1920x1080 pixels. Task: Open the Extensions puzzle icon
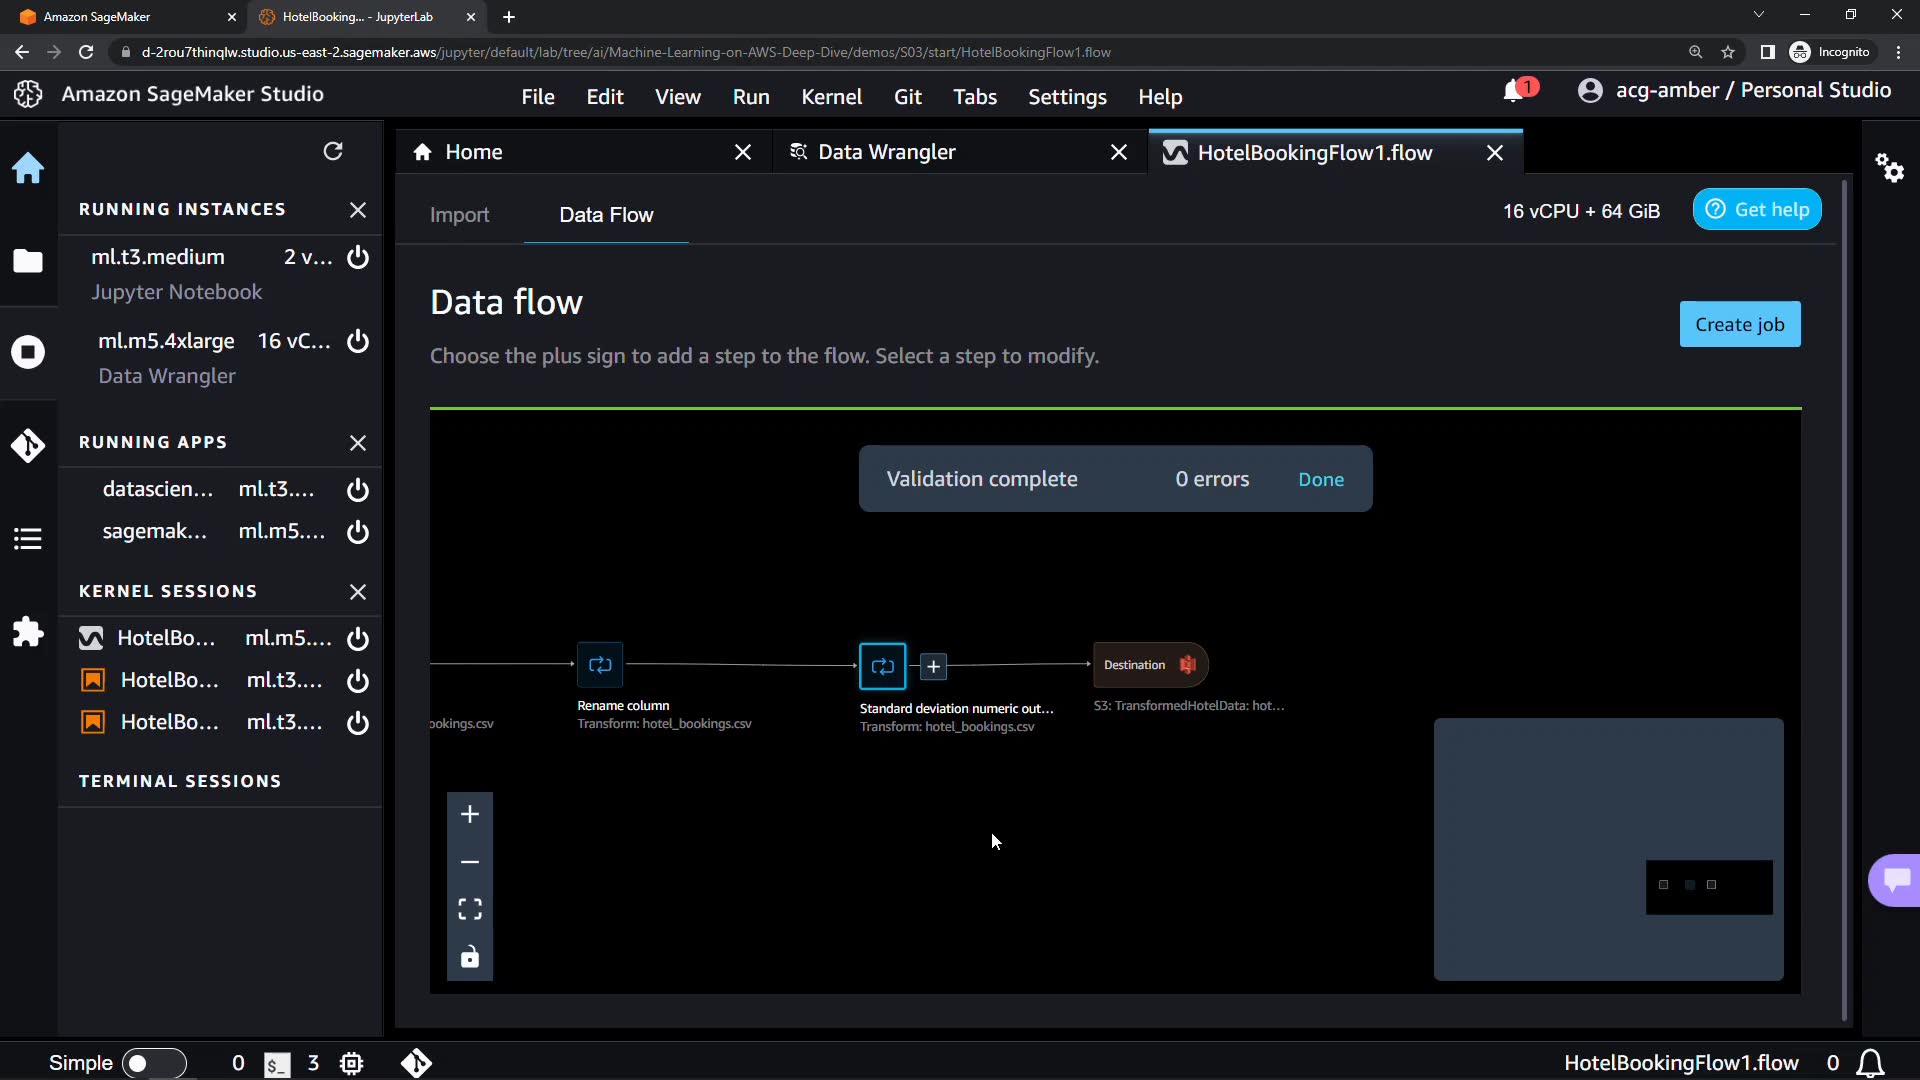[x=28, y=632]
